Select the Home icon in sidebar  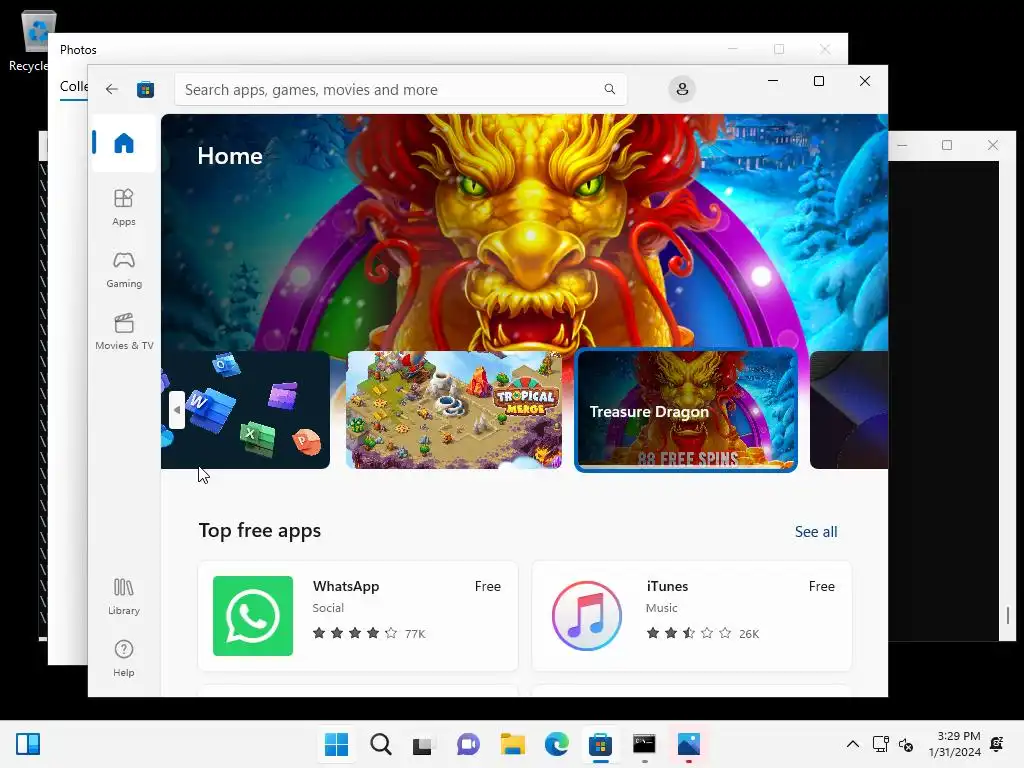coord(123,143)
